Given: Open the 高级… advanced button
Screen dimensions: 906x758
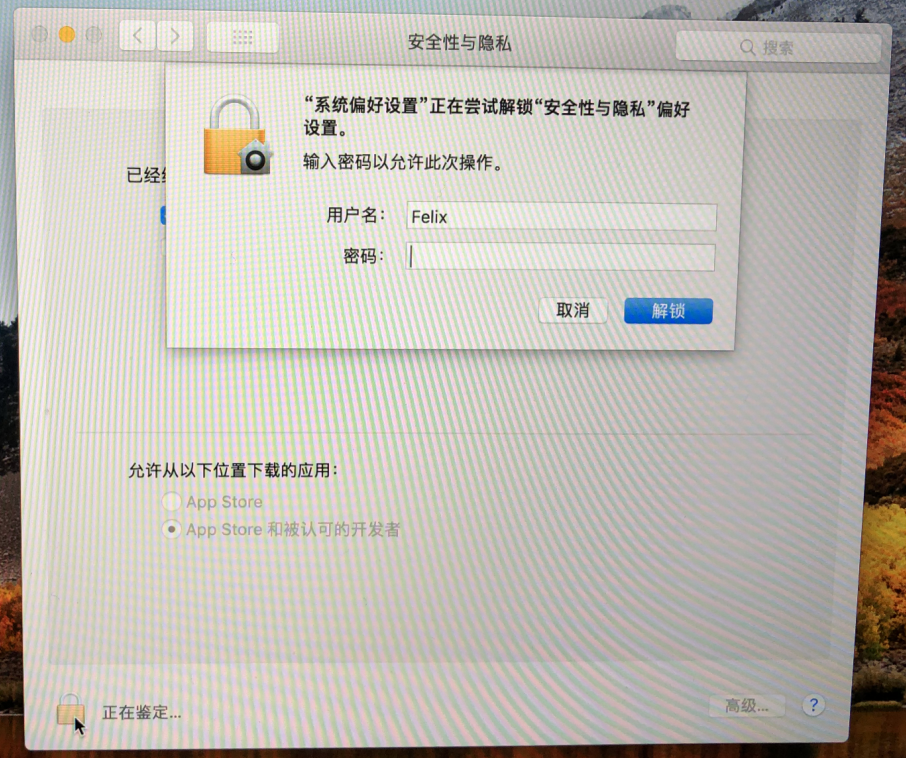Looking at the screenshot, I should (x=747, y=705).
